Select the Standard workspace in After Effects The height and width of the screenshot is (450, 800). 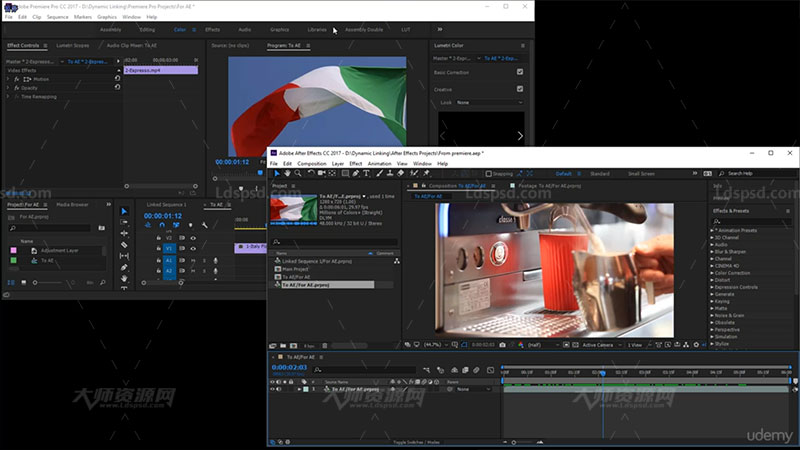click(x=600, y=174)
